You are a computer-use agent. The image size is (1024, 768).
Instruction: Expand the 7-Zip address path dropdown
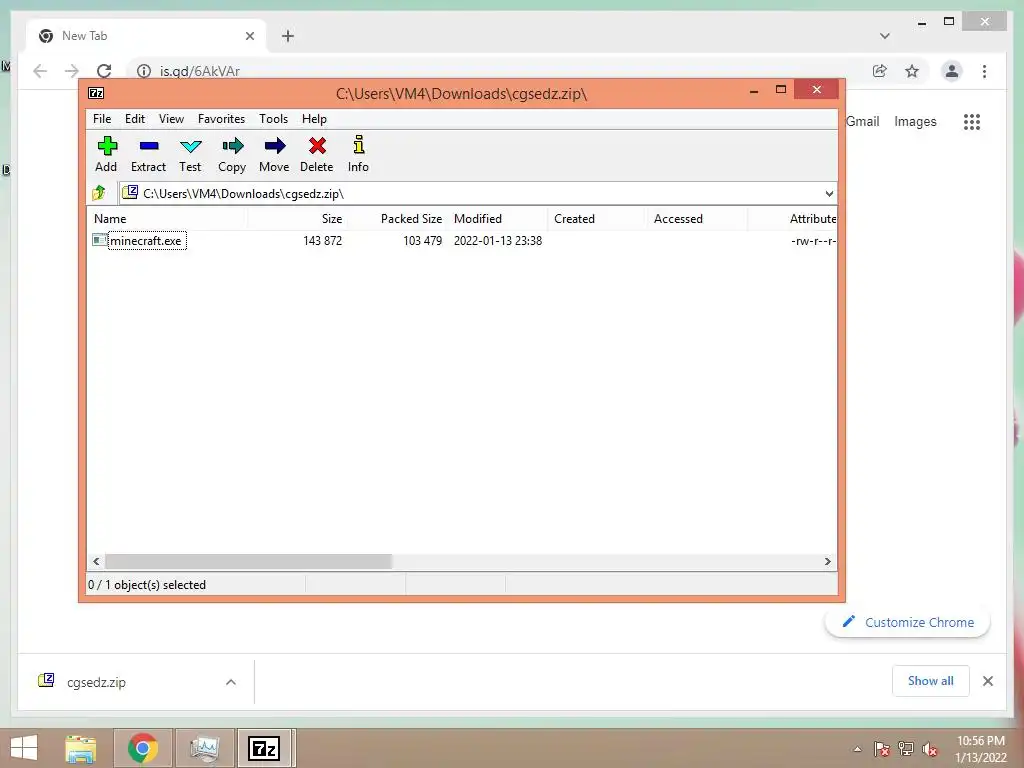coord(829,193)
